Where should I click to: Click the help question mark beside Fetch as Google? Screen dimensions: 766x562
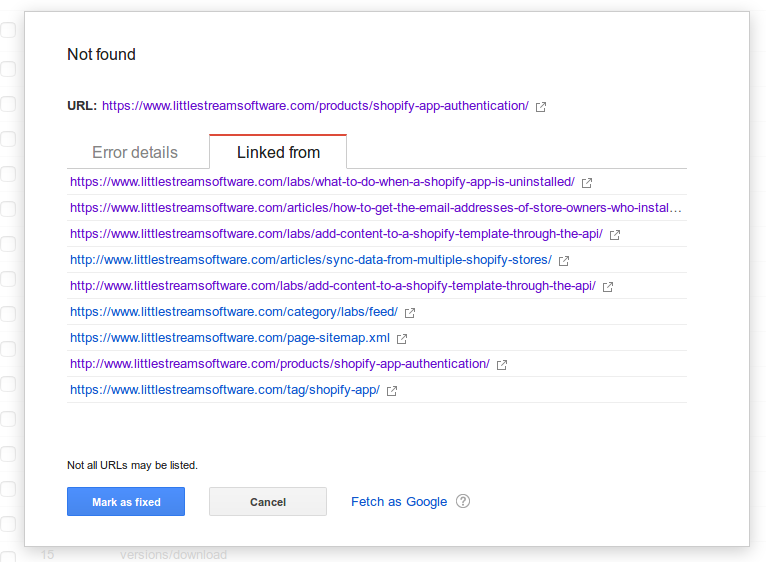pos(463,501)
